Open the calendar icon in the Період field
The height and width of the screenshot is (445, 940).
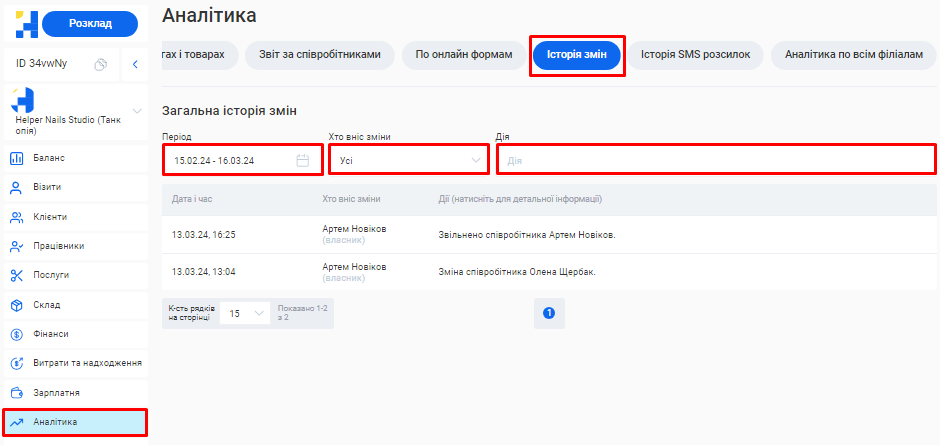tap(302, 160)
